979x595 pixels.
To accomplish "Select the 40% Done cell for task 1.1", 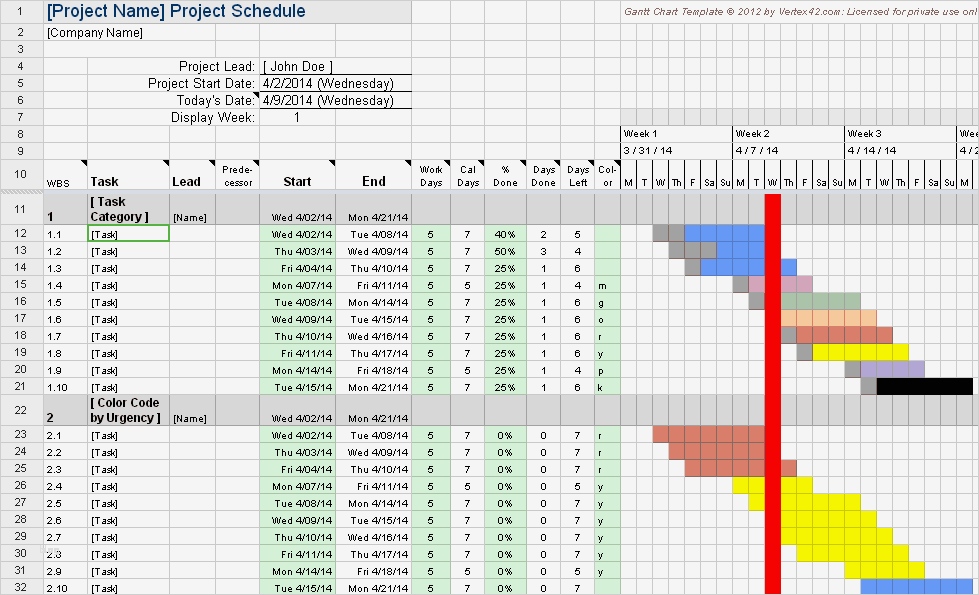I will pos(504,234).
